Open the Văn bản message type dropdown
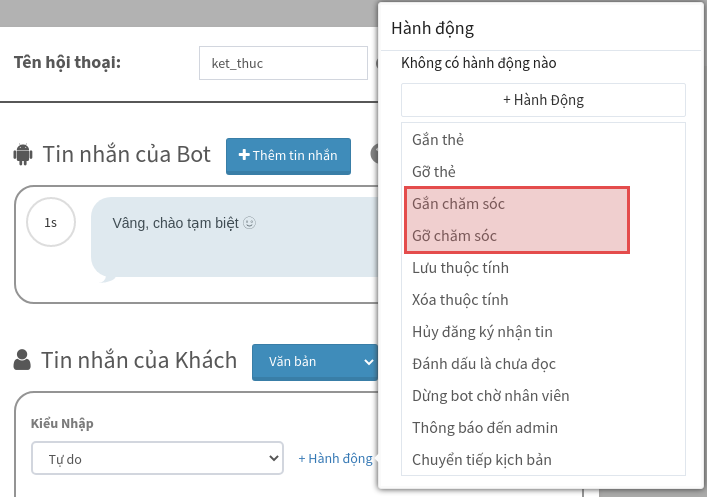Image resolution: width=707 pixels, height=497 pixels. pos(315,362)
